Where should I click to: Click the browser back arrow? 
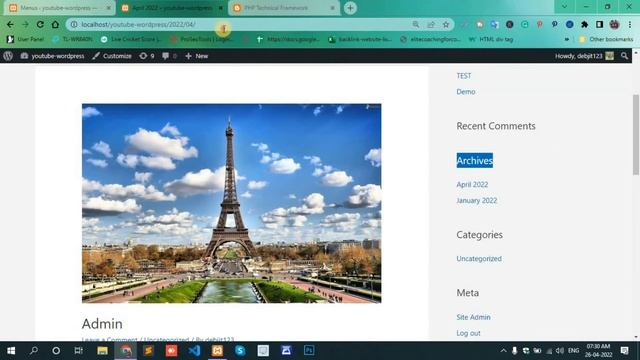click(x=10, y=24)
